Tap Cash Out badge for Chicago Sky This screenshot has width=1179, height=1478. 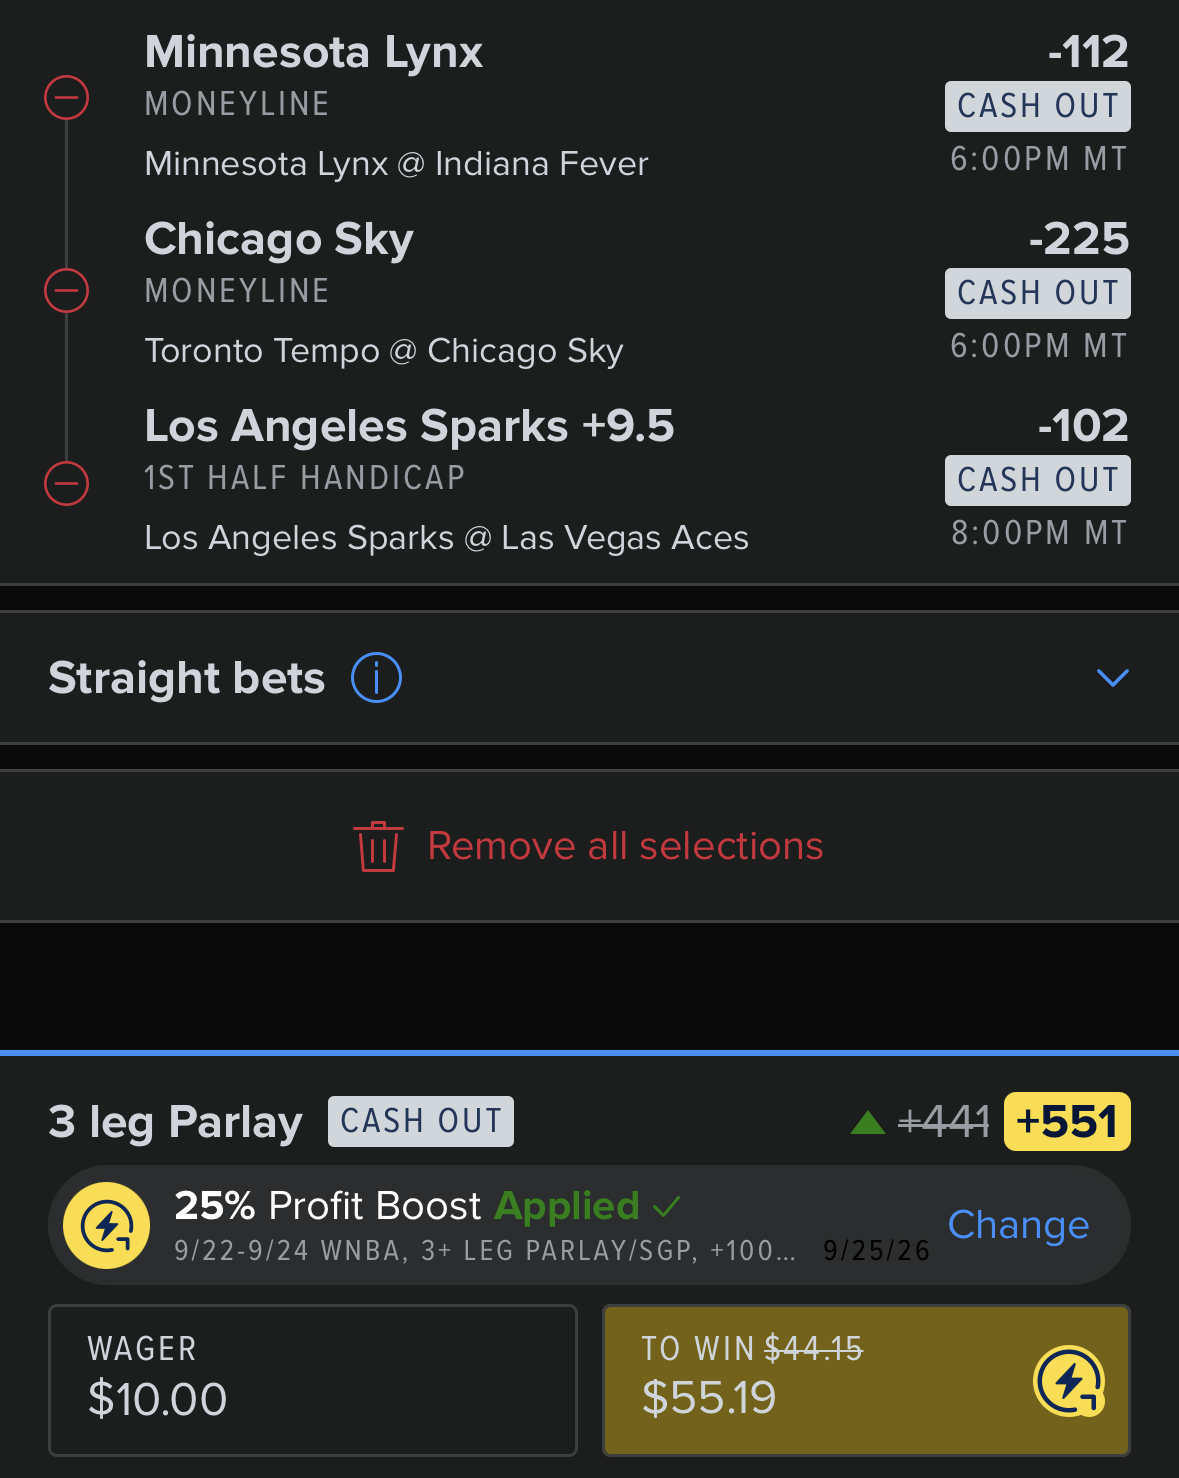[x=1038, y=293]
